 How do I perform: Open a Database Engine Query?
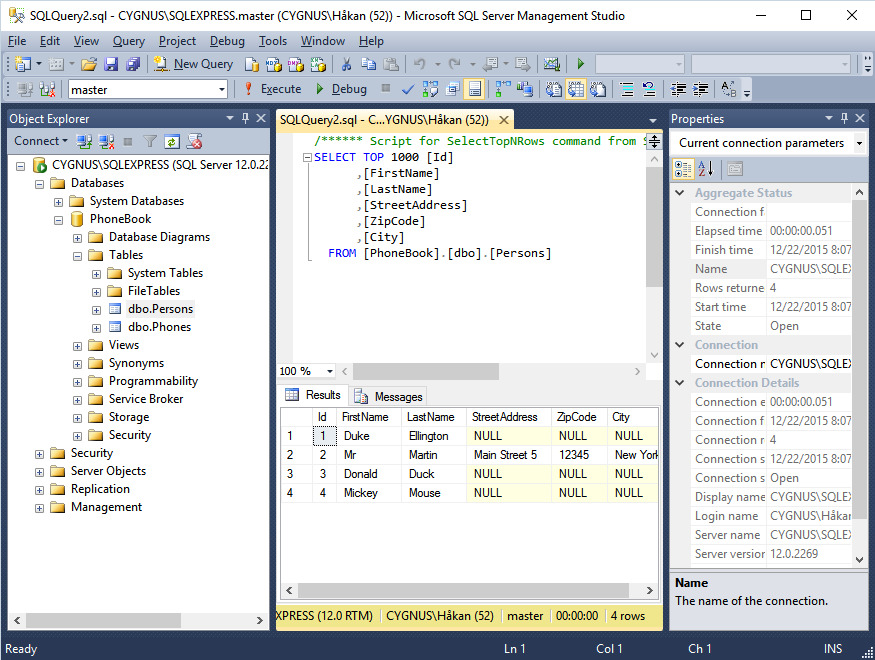pyautogui.click(x=252, y=64)
